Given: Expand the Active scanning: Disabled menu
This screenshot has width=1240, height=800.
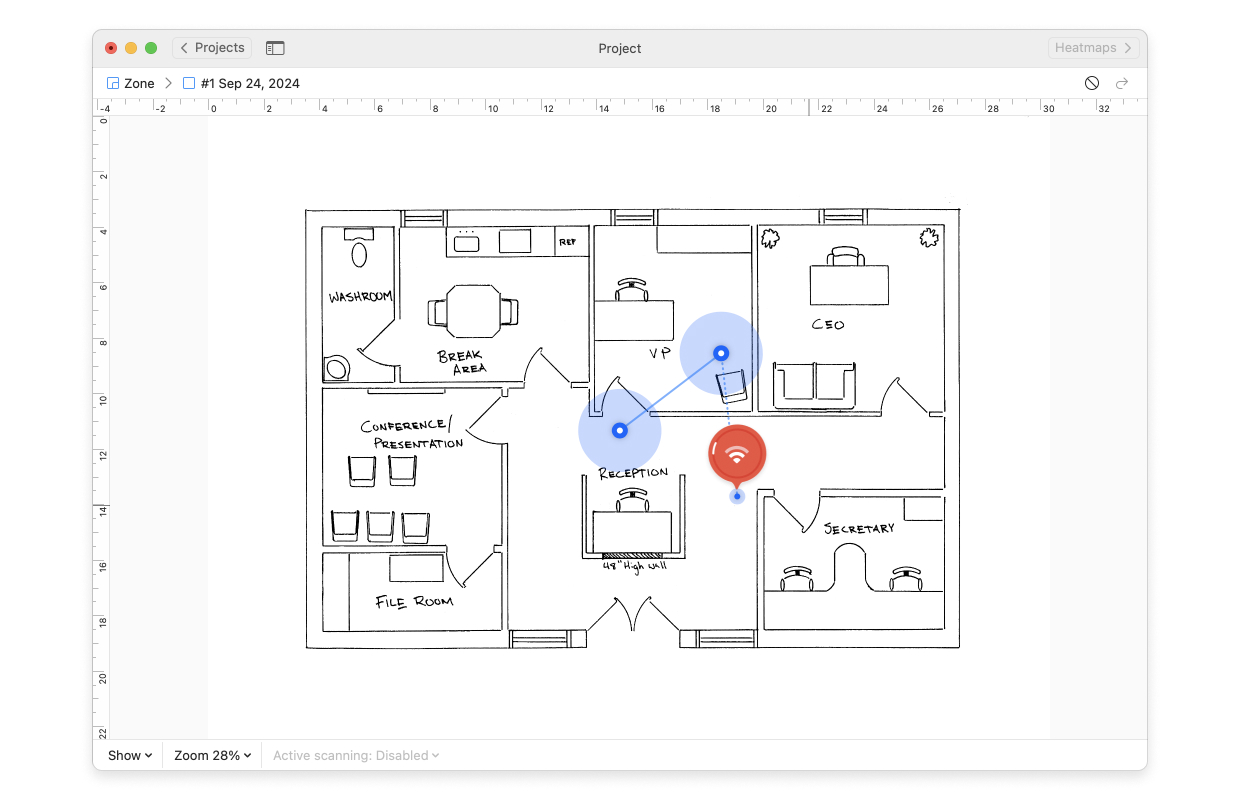Looking at the screenshot, I should (356, 755).
